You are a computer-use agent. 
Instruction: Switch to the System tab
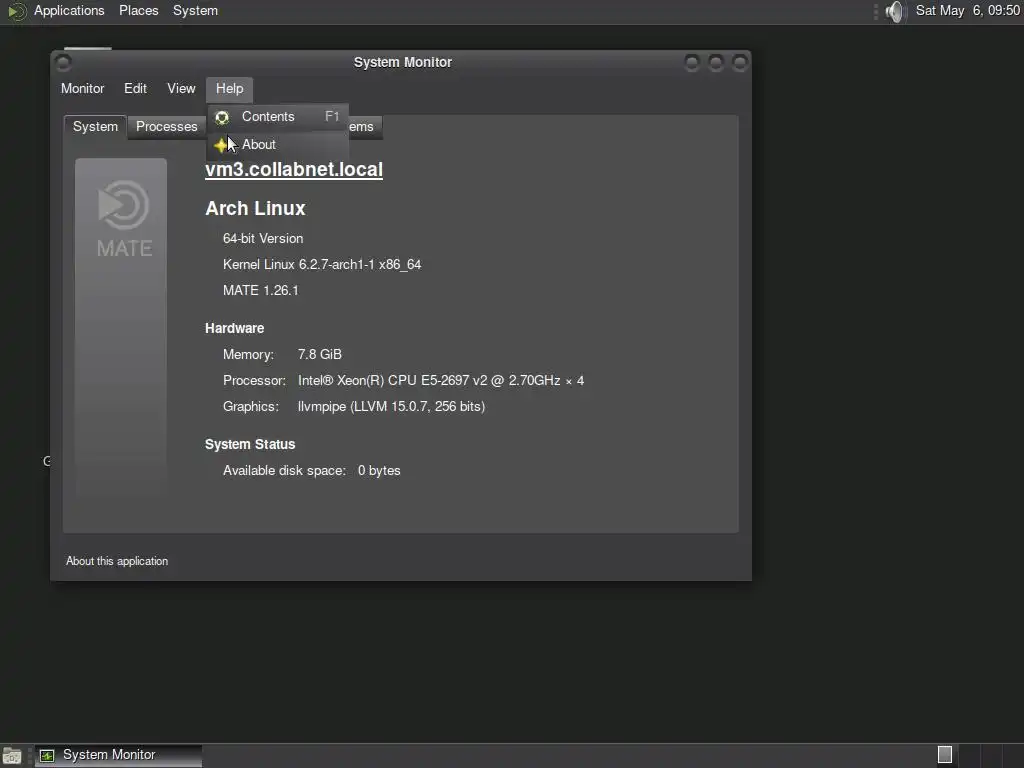[x=95, y=127]
